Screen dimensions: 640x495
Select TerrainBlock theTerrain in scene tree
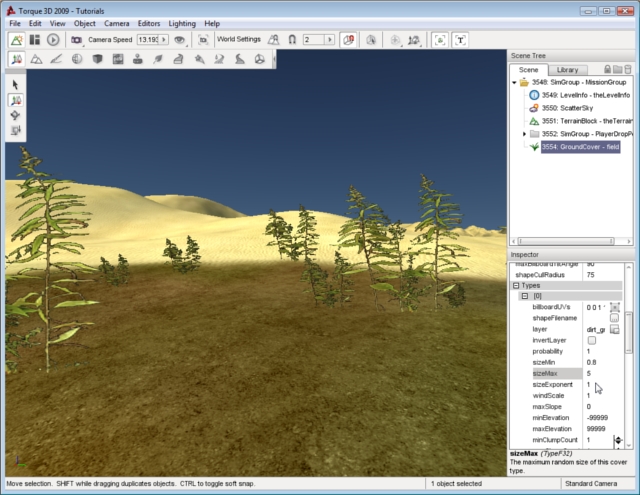pyautogui.click(x=582, y=120)
